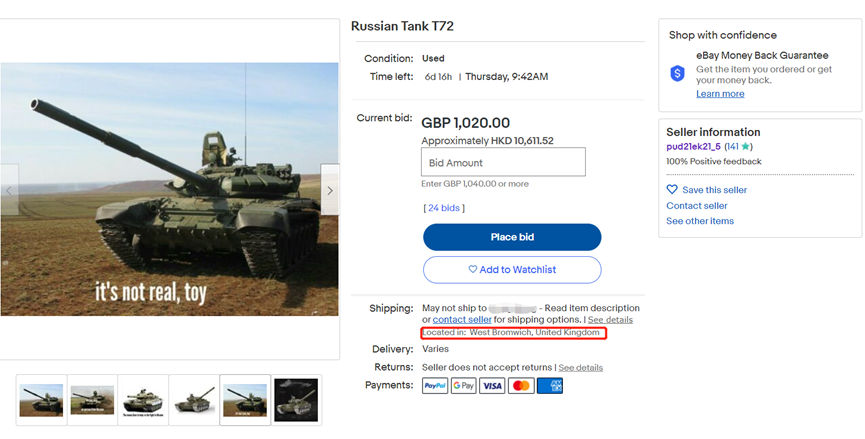Click the seller feedback star icon

(747, 147)
